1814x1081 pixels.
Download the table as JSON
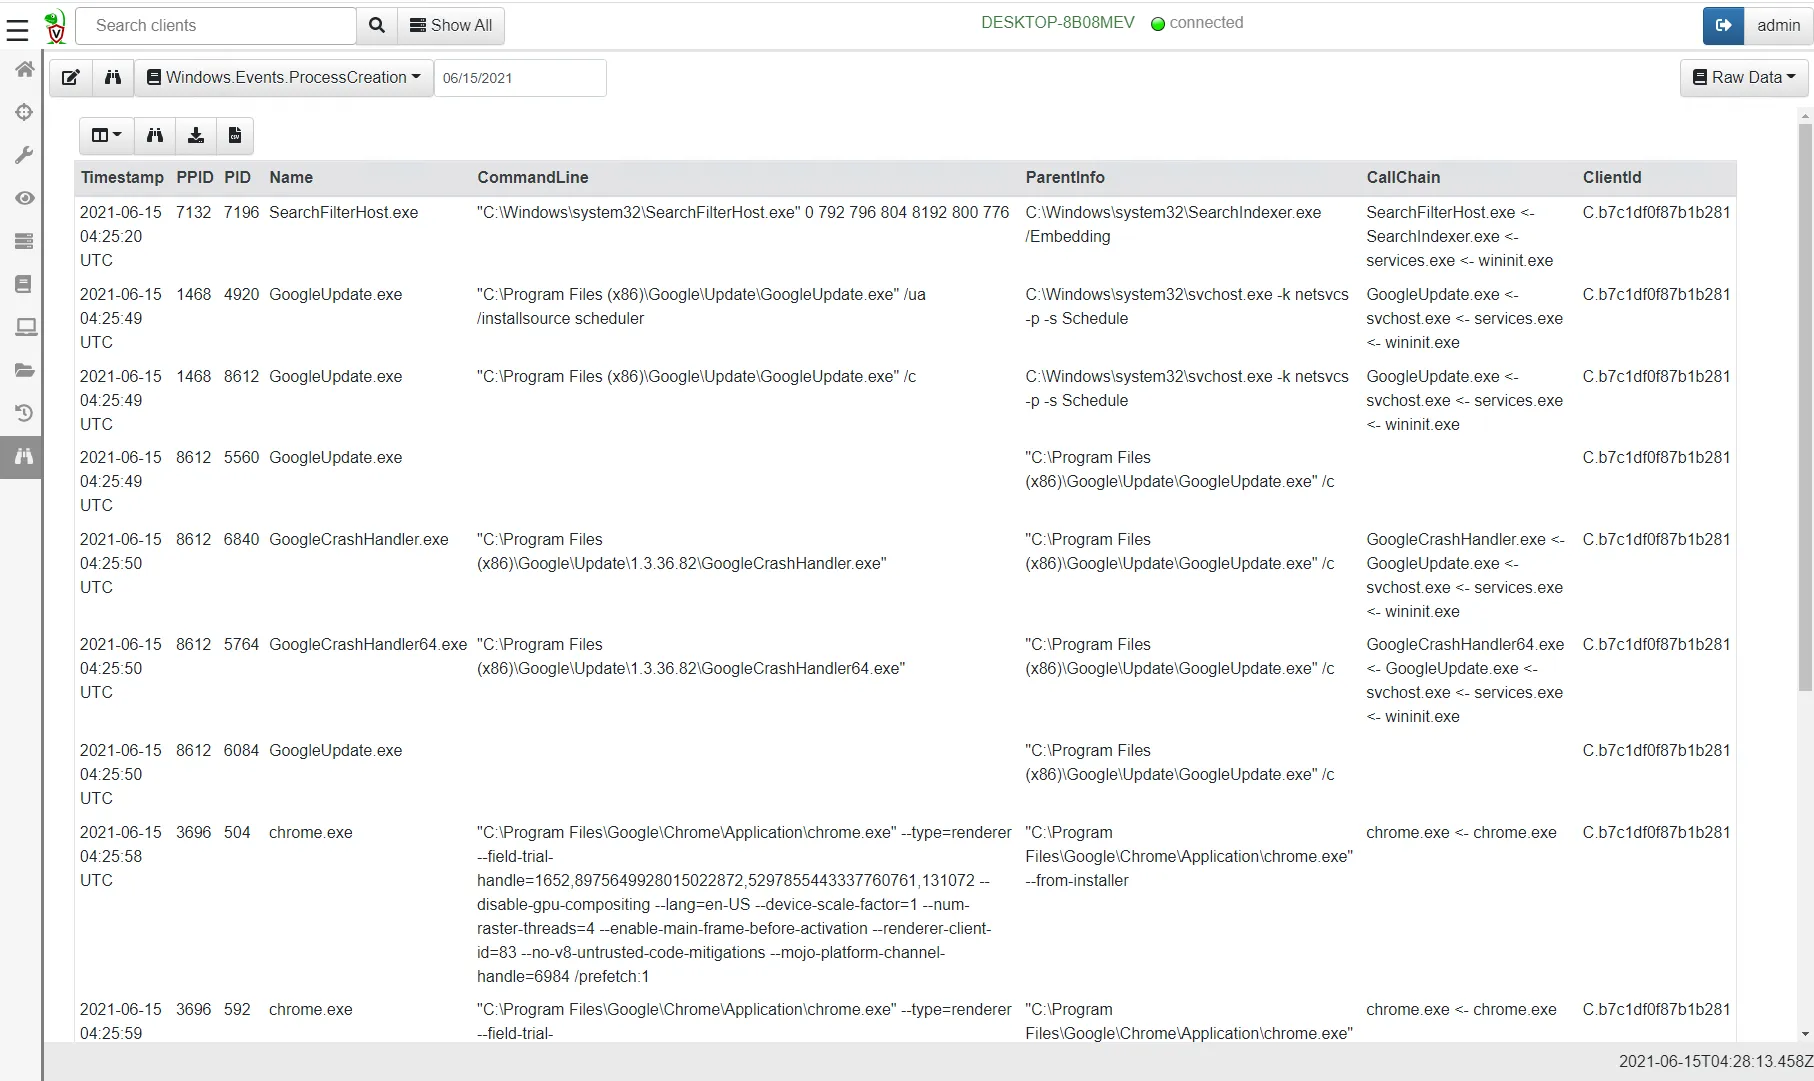196,136
